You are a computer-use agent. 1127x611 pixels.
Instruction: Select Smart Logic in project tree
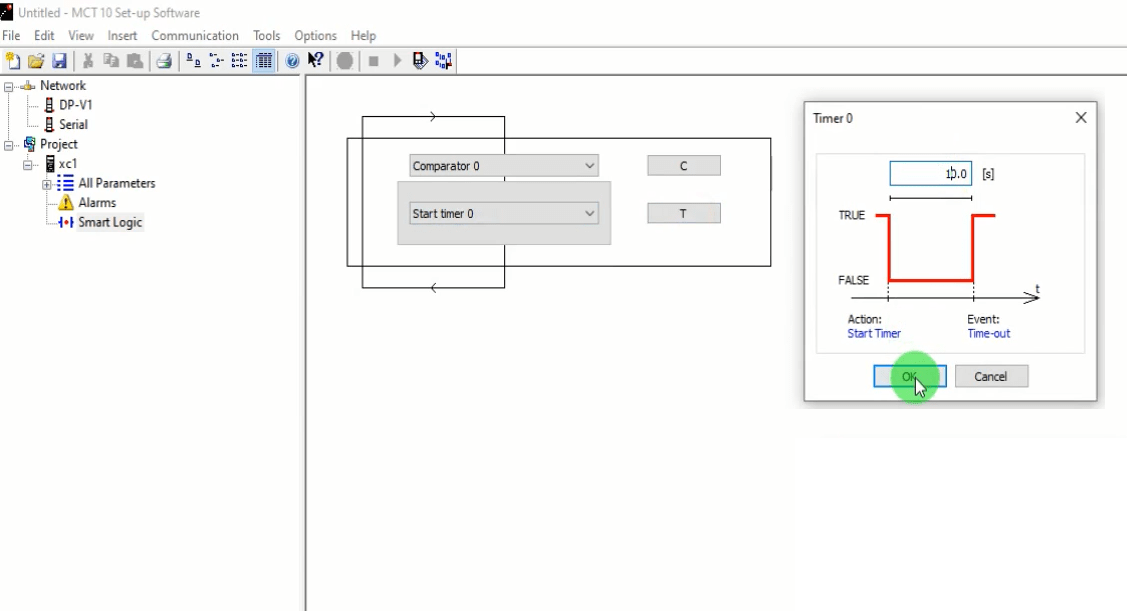coord(110,223)
